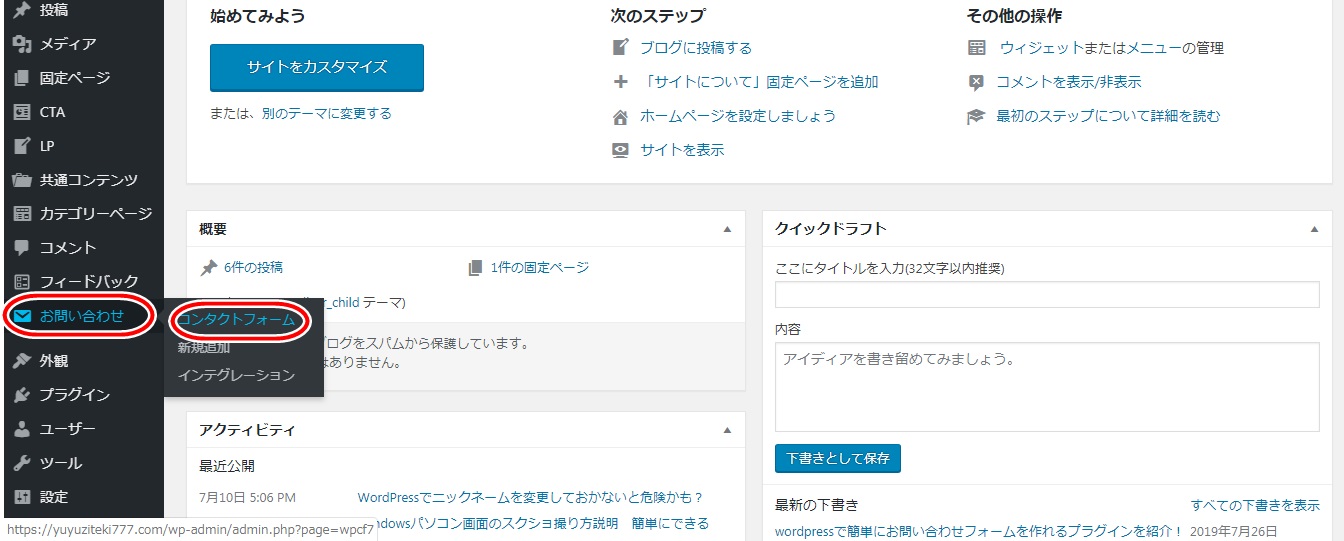This screenshot has height=541, width=1344.
Task: Click the コメント speech bubble icon
Action: coord(22,248)
